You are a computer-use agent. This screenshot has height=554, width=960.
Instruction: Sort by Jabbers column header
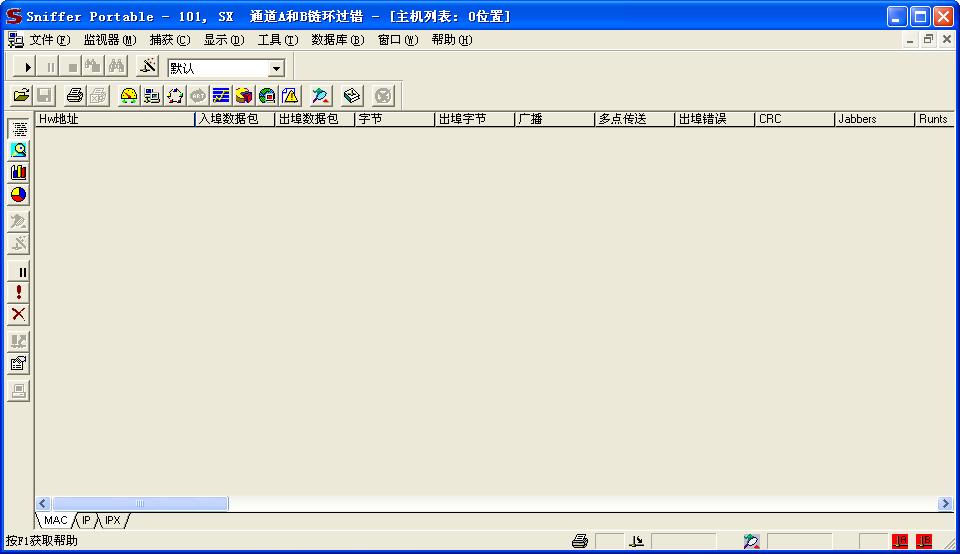pos(874,119)
